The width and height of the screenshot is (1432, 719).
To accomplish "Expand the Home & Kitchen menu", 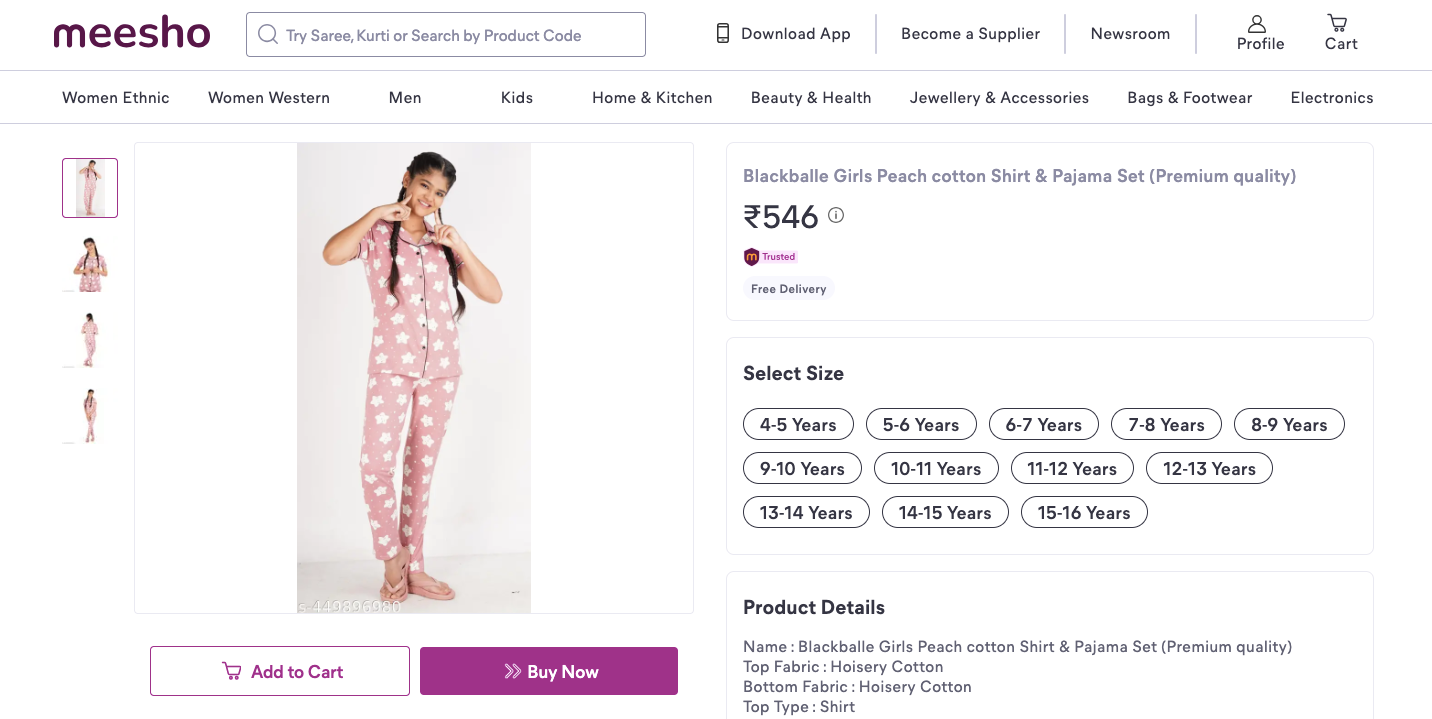I will pos(652,98).
